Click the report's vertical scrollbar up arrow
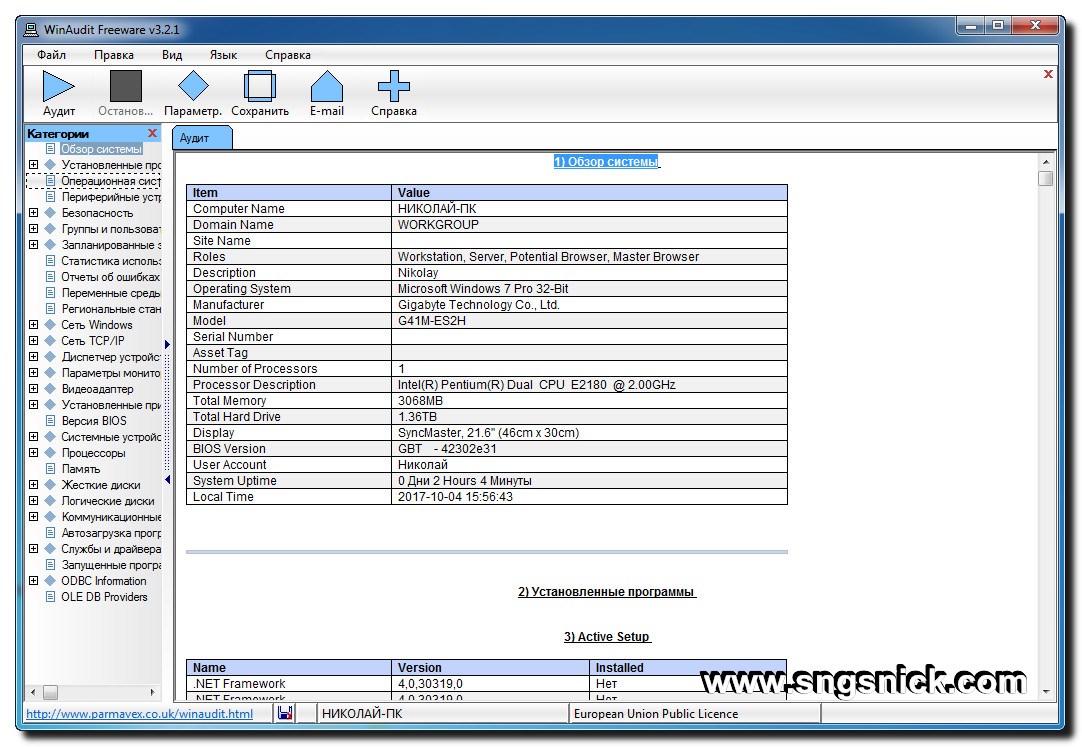This screenshot has height=747, width=1082. (x=1046, y=162)
